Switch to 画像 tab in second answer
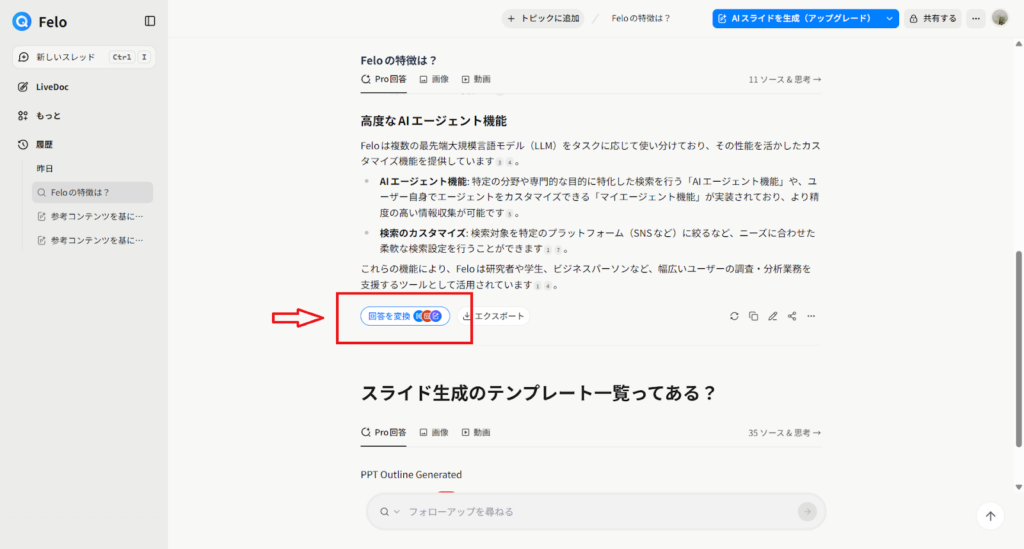The image size is (1024, 549). [x=434, y=432]
